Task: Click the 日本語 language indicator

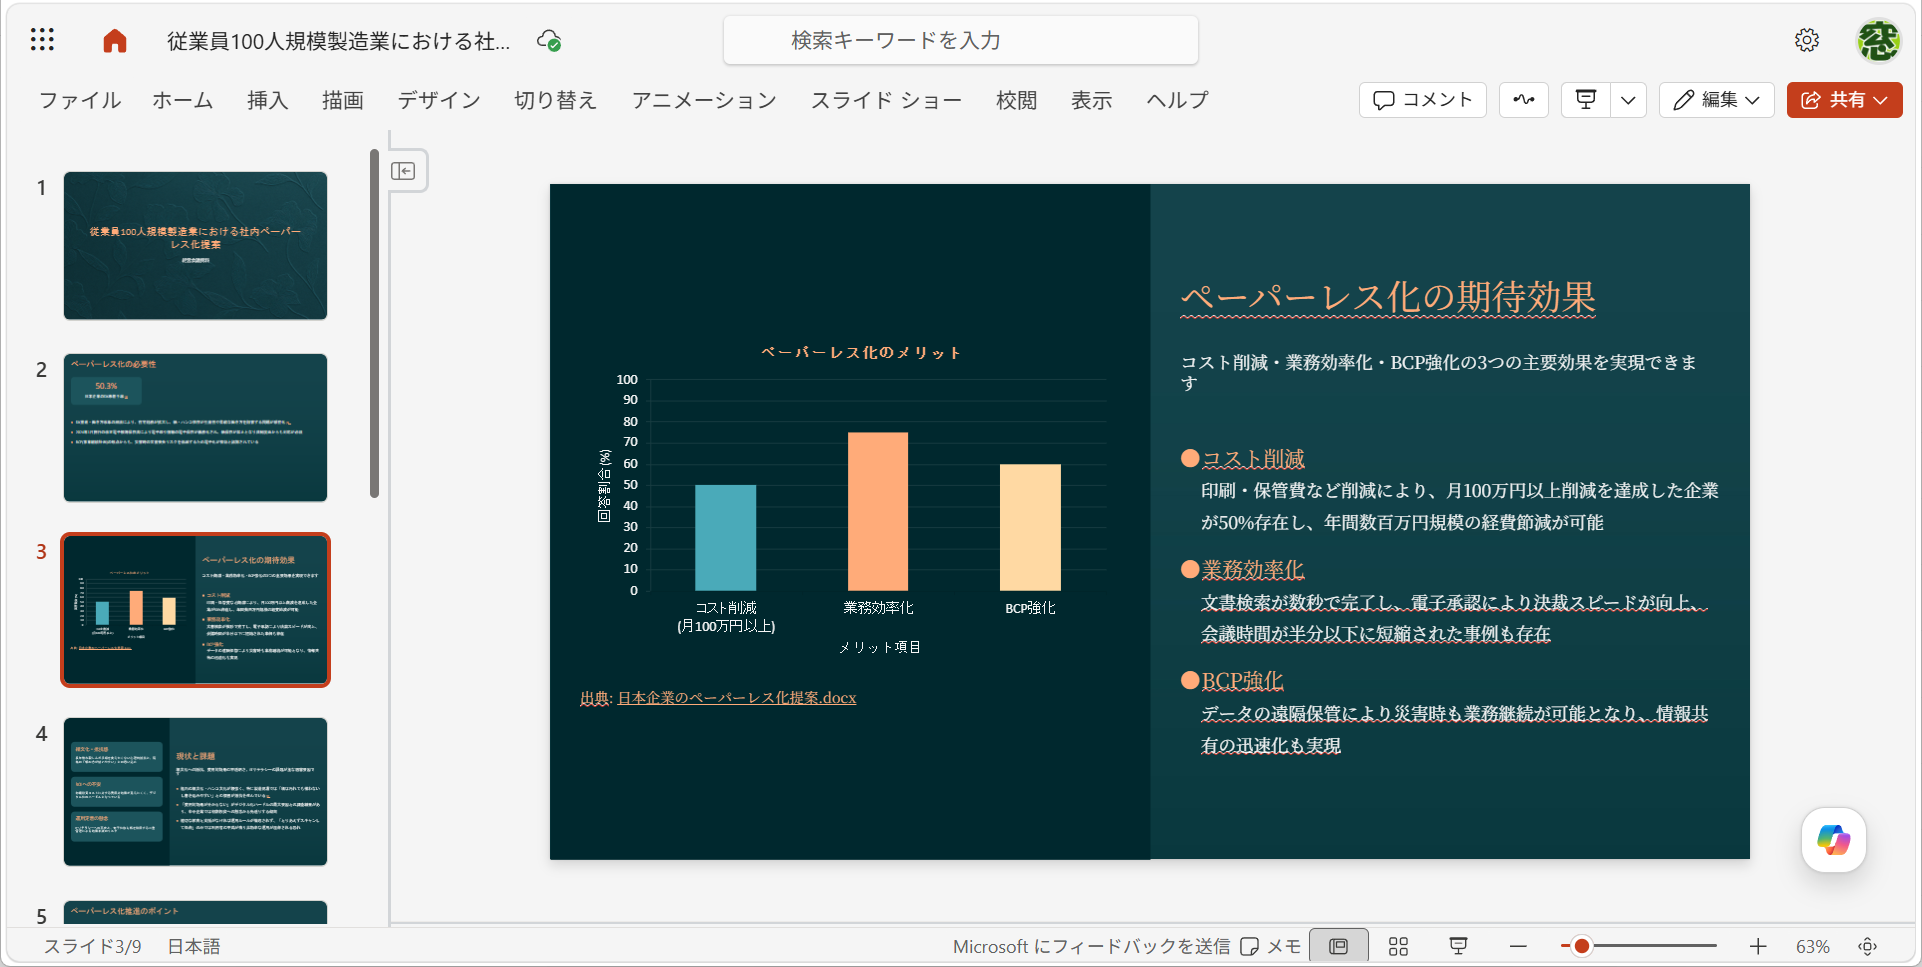Action: coord(193,946)
